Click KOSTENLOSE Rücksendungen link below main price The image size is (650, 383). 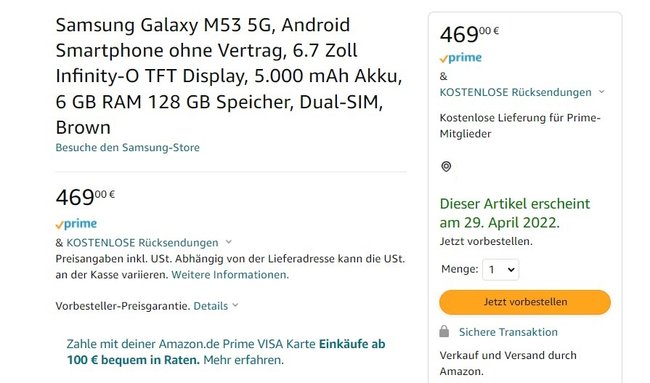point(142,242)
